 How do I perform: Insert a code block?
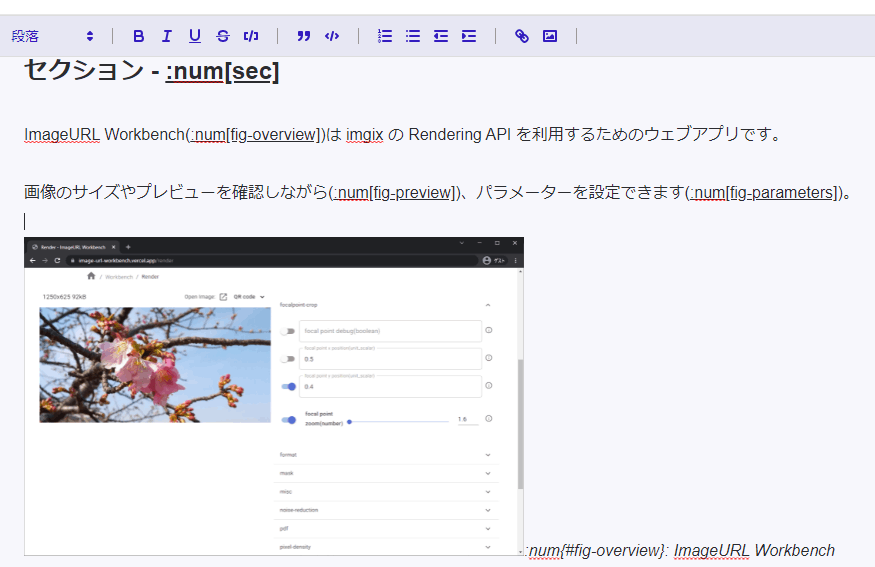(332, 36)
